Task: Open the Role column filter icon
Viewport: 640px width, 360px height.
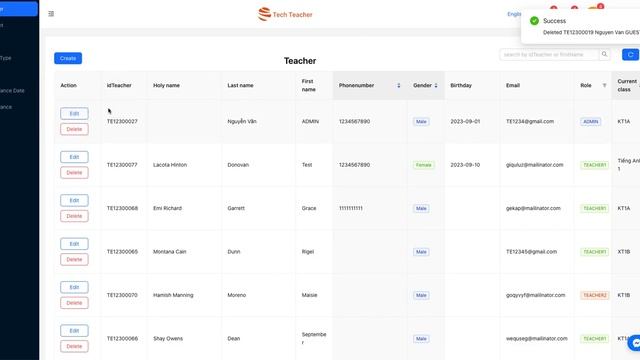Action: coord(604,85)
